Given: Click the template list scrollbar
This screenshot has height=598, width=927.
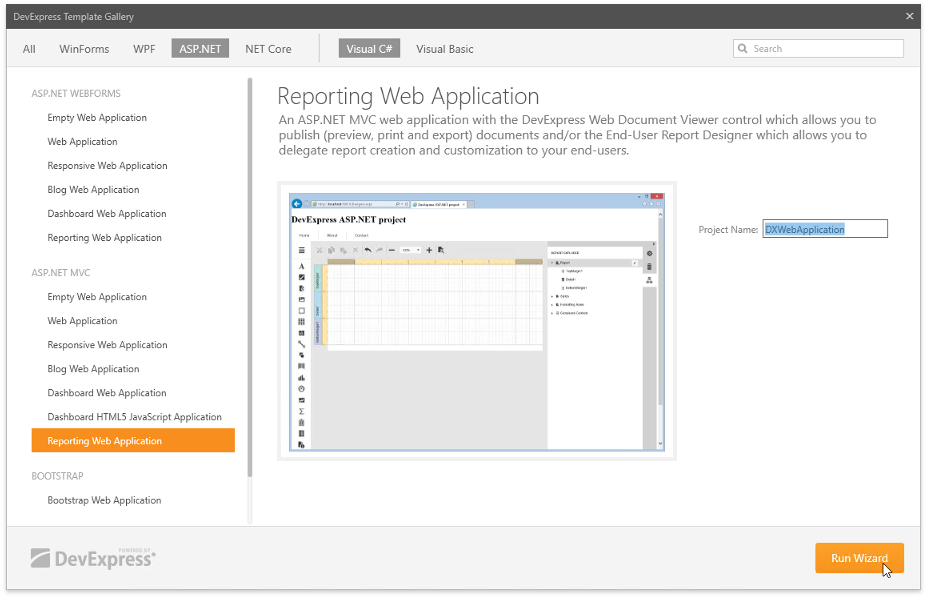Looking at the screenshot, I should (x=250, y=280).
